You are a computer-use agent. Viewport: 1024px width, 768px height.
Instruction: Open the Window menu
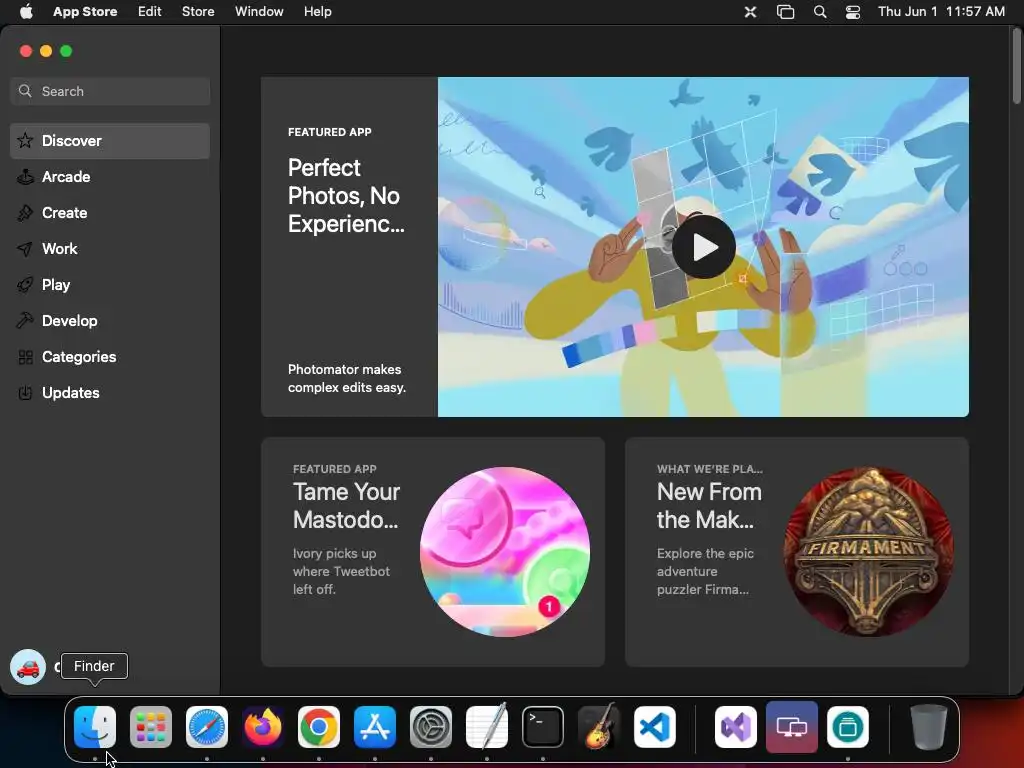coord(259,12)
